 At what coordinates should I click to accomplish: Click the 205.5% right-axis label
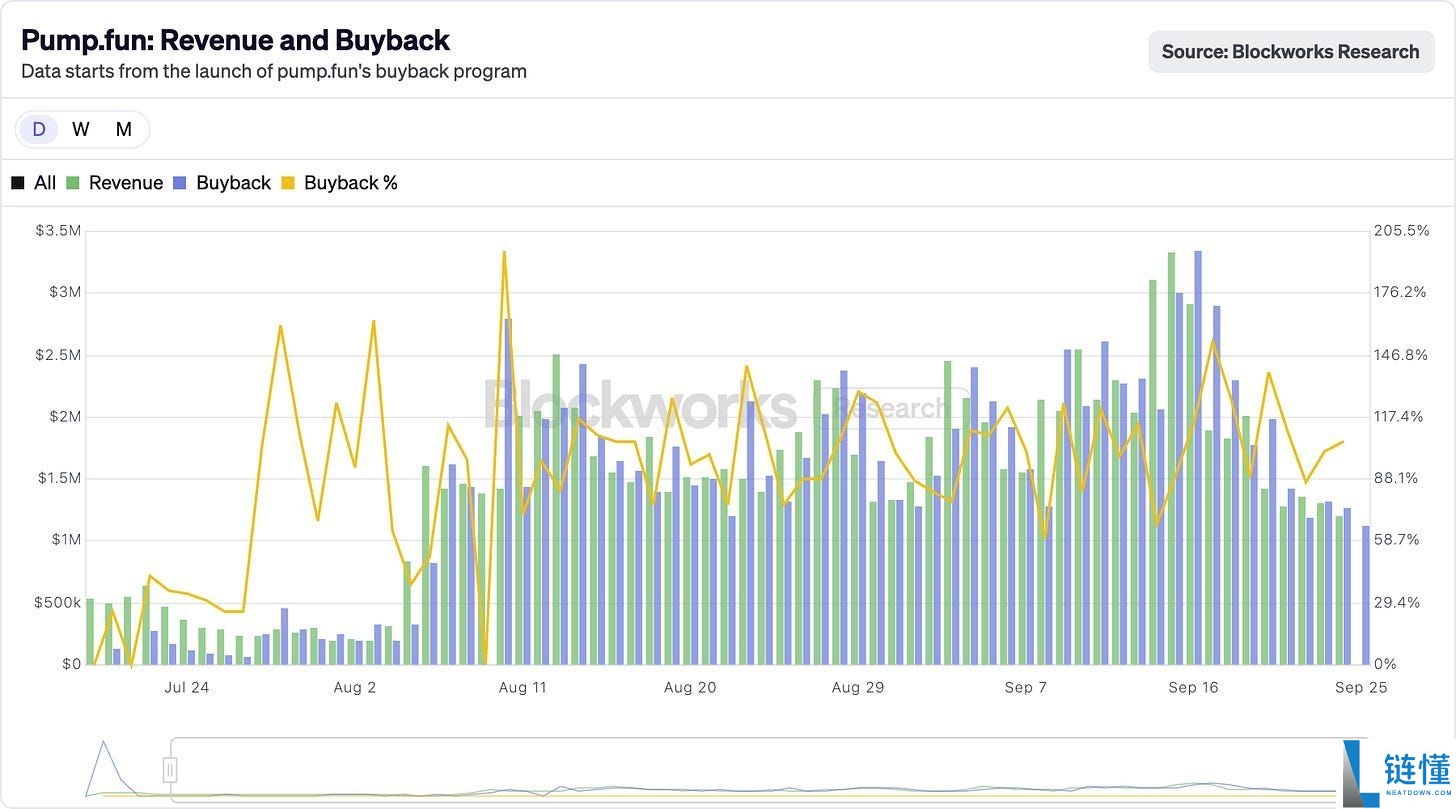(x=1402, y=231)
